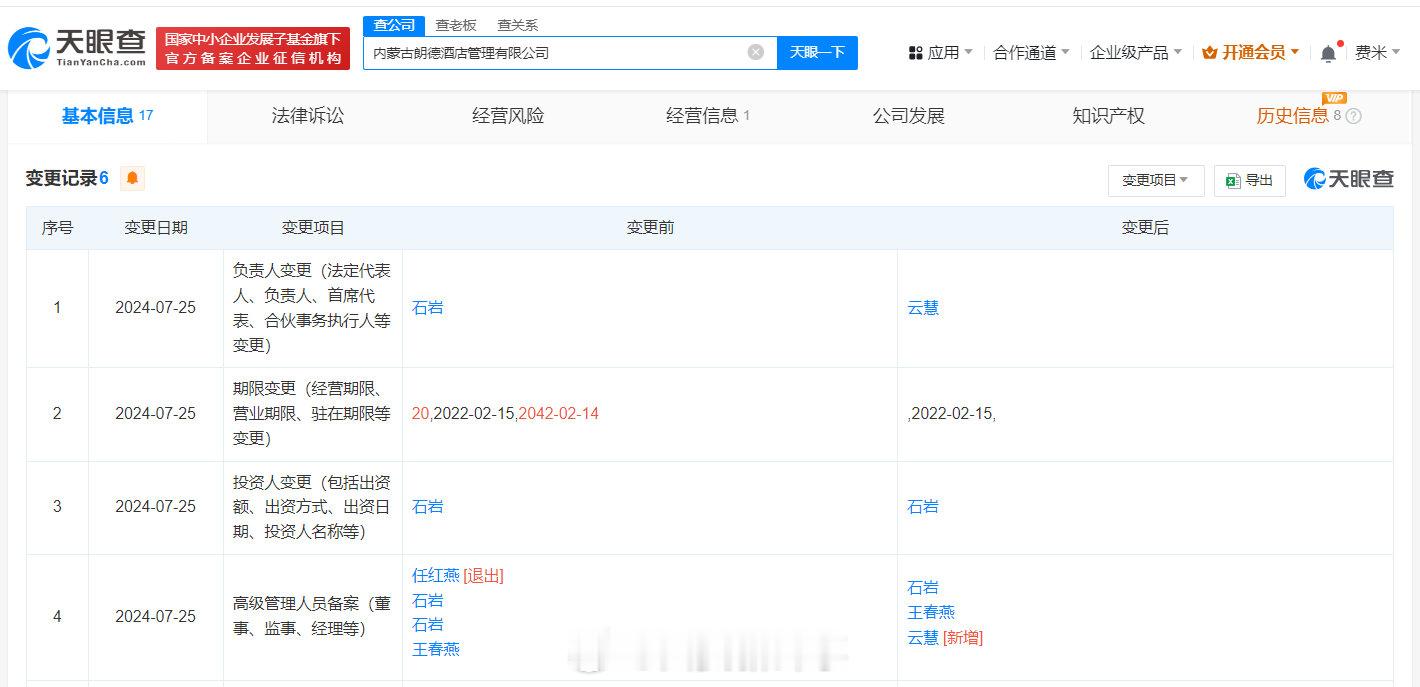The height and width of the screenshot is (687, 1420).
Task: Open 石岩 link in row 1 变更前
Action: (427, 308)
